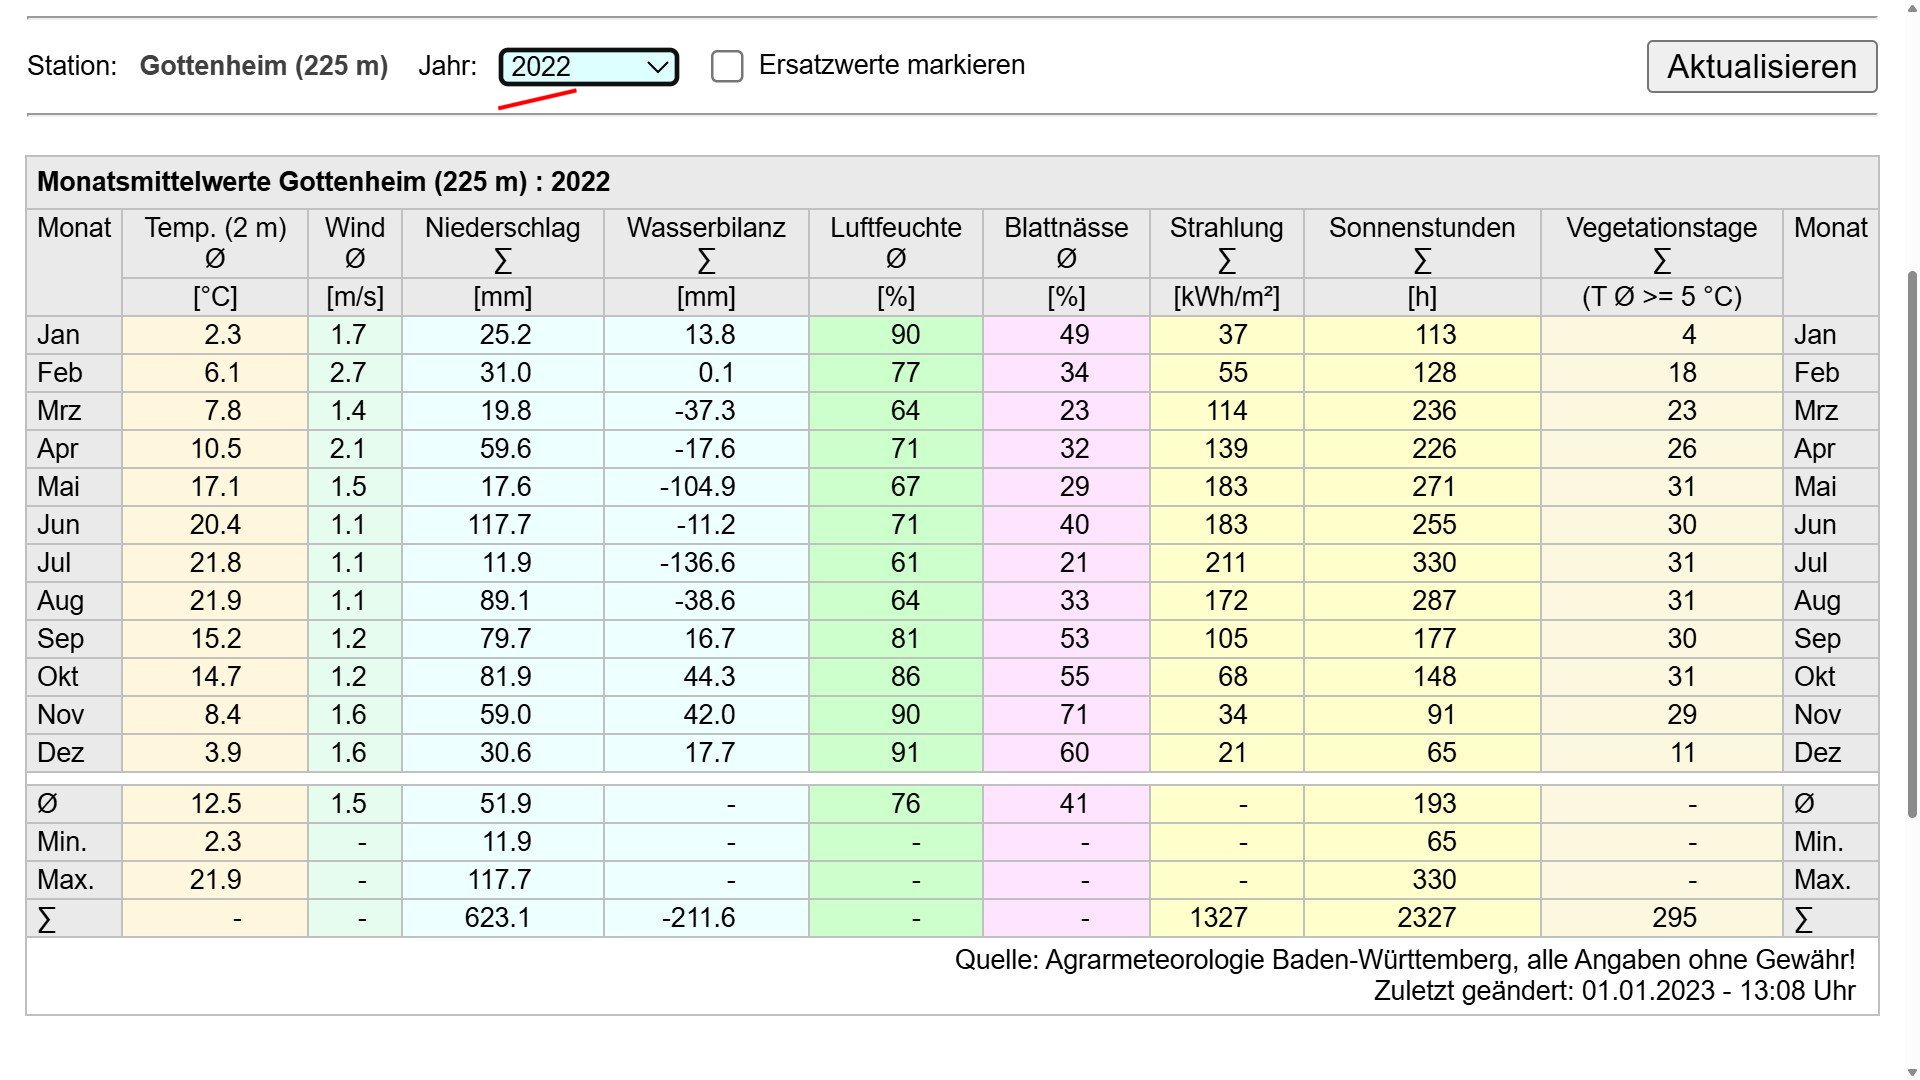Enable the Ersatzwerte markieren checkbox
This screenshot has width=1920, height=1080.
point(727,67)
